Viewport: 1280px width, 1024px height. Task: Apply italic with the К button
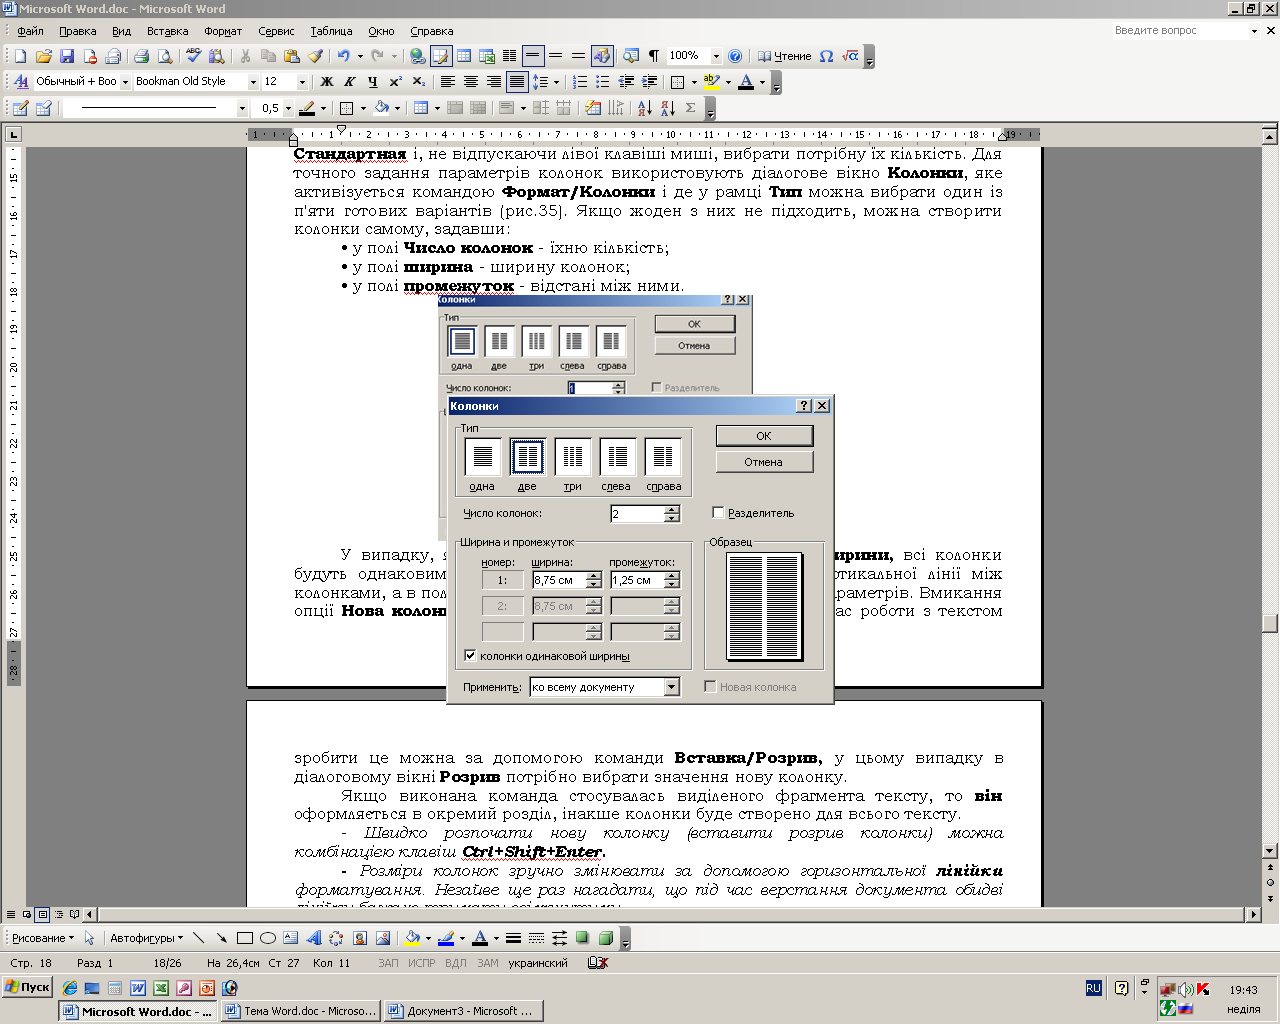[349, 82]
